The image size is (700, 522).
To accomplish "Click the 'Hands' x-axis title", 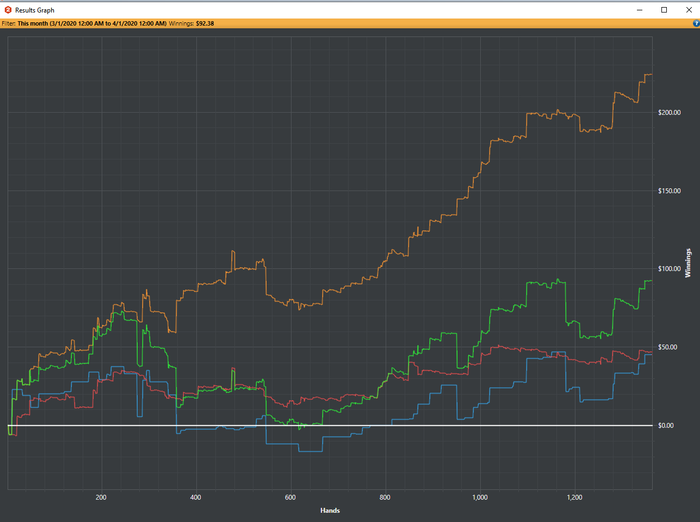I will pos(330,510).
